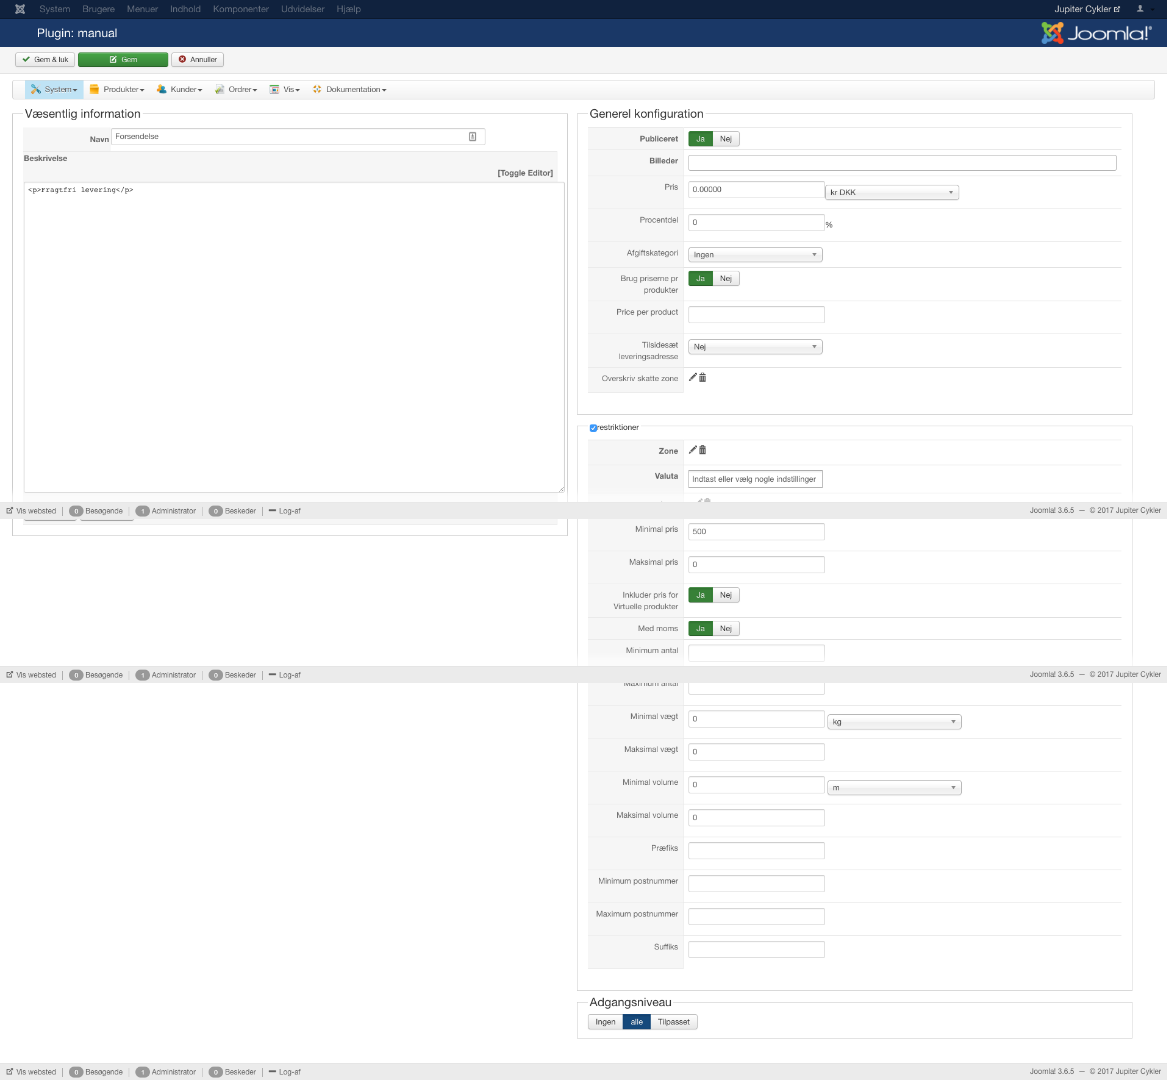Click the Annuller button
Image resolution: width=1167 pixels, height=1080 pixels.
pyautogui.click(x=197, y=60)
